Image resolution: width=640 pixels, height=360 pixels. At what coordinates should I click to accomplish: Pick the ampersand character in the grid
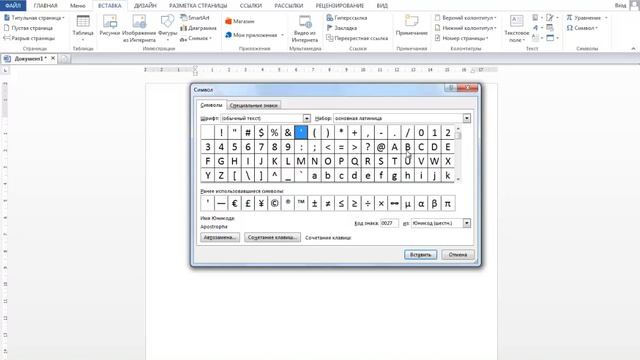point(288,132)
